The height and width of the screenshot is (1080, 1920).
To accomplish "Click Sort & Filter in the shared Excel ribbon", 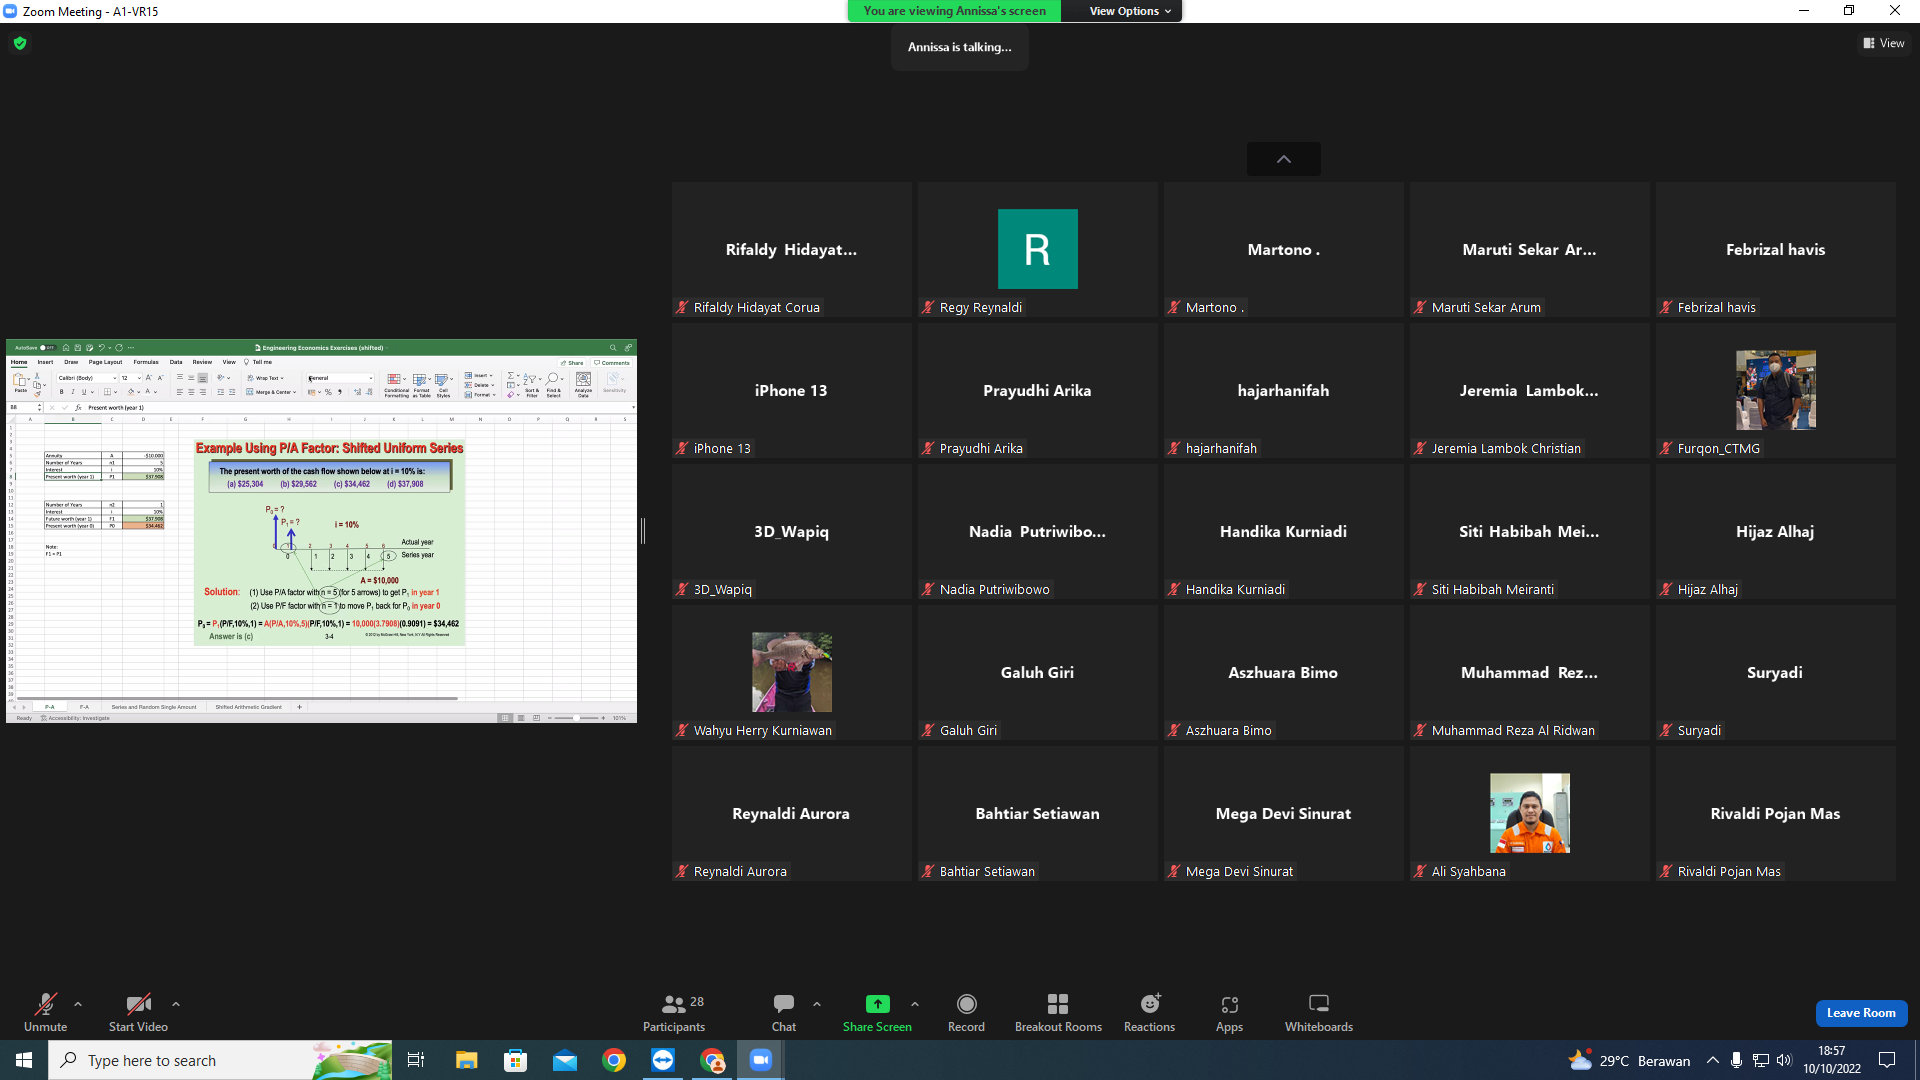I will pyautogui.click(x=531, y=385).
